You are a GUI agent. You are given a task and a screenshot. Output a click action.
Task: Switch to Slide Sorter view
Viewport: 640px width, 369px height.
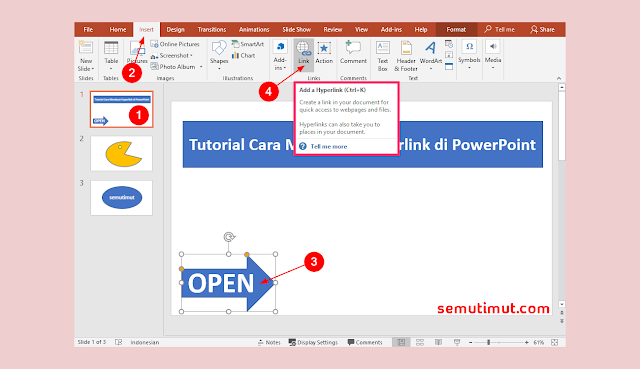point(420,342)
